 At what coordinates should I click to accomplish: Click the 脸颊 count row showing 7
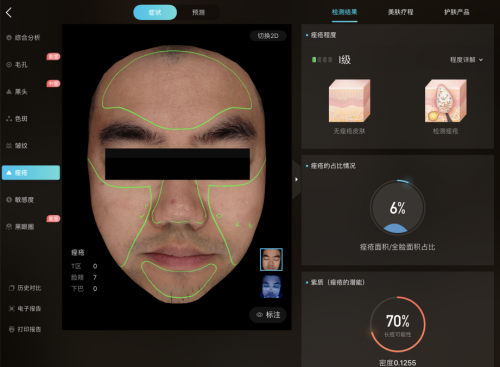tap(84, 277)
